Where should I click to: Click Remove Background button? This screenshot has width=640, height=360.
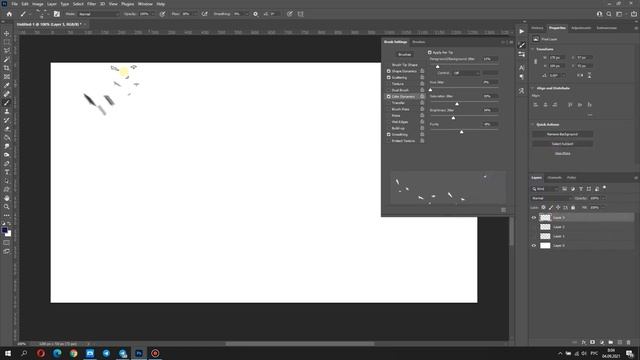click(x=562, y=134)
